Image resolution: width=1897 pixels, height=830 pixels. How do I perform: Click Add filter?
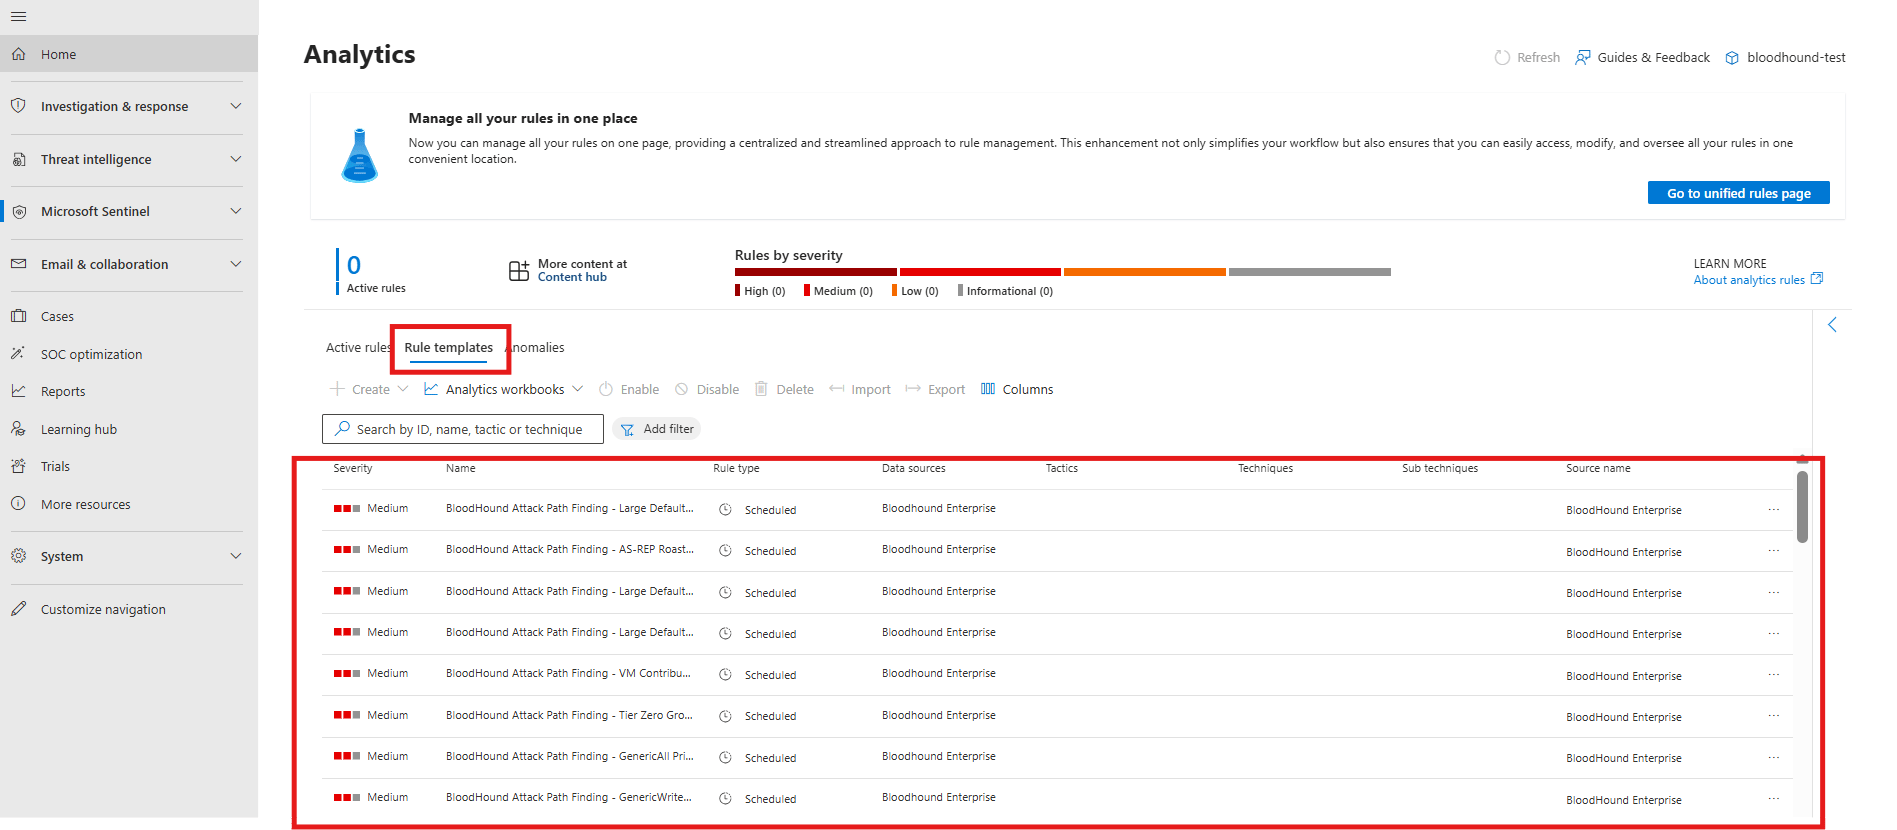[x=657, y=429]
